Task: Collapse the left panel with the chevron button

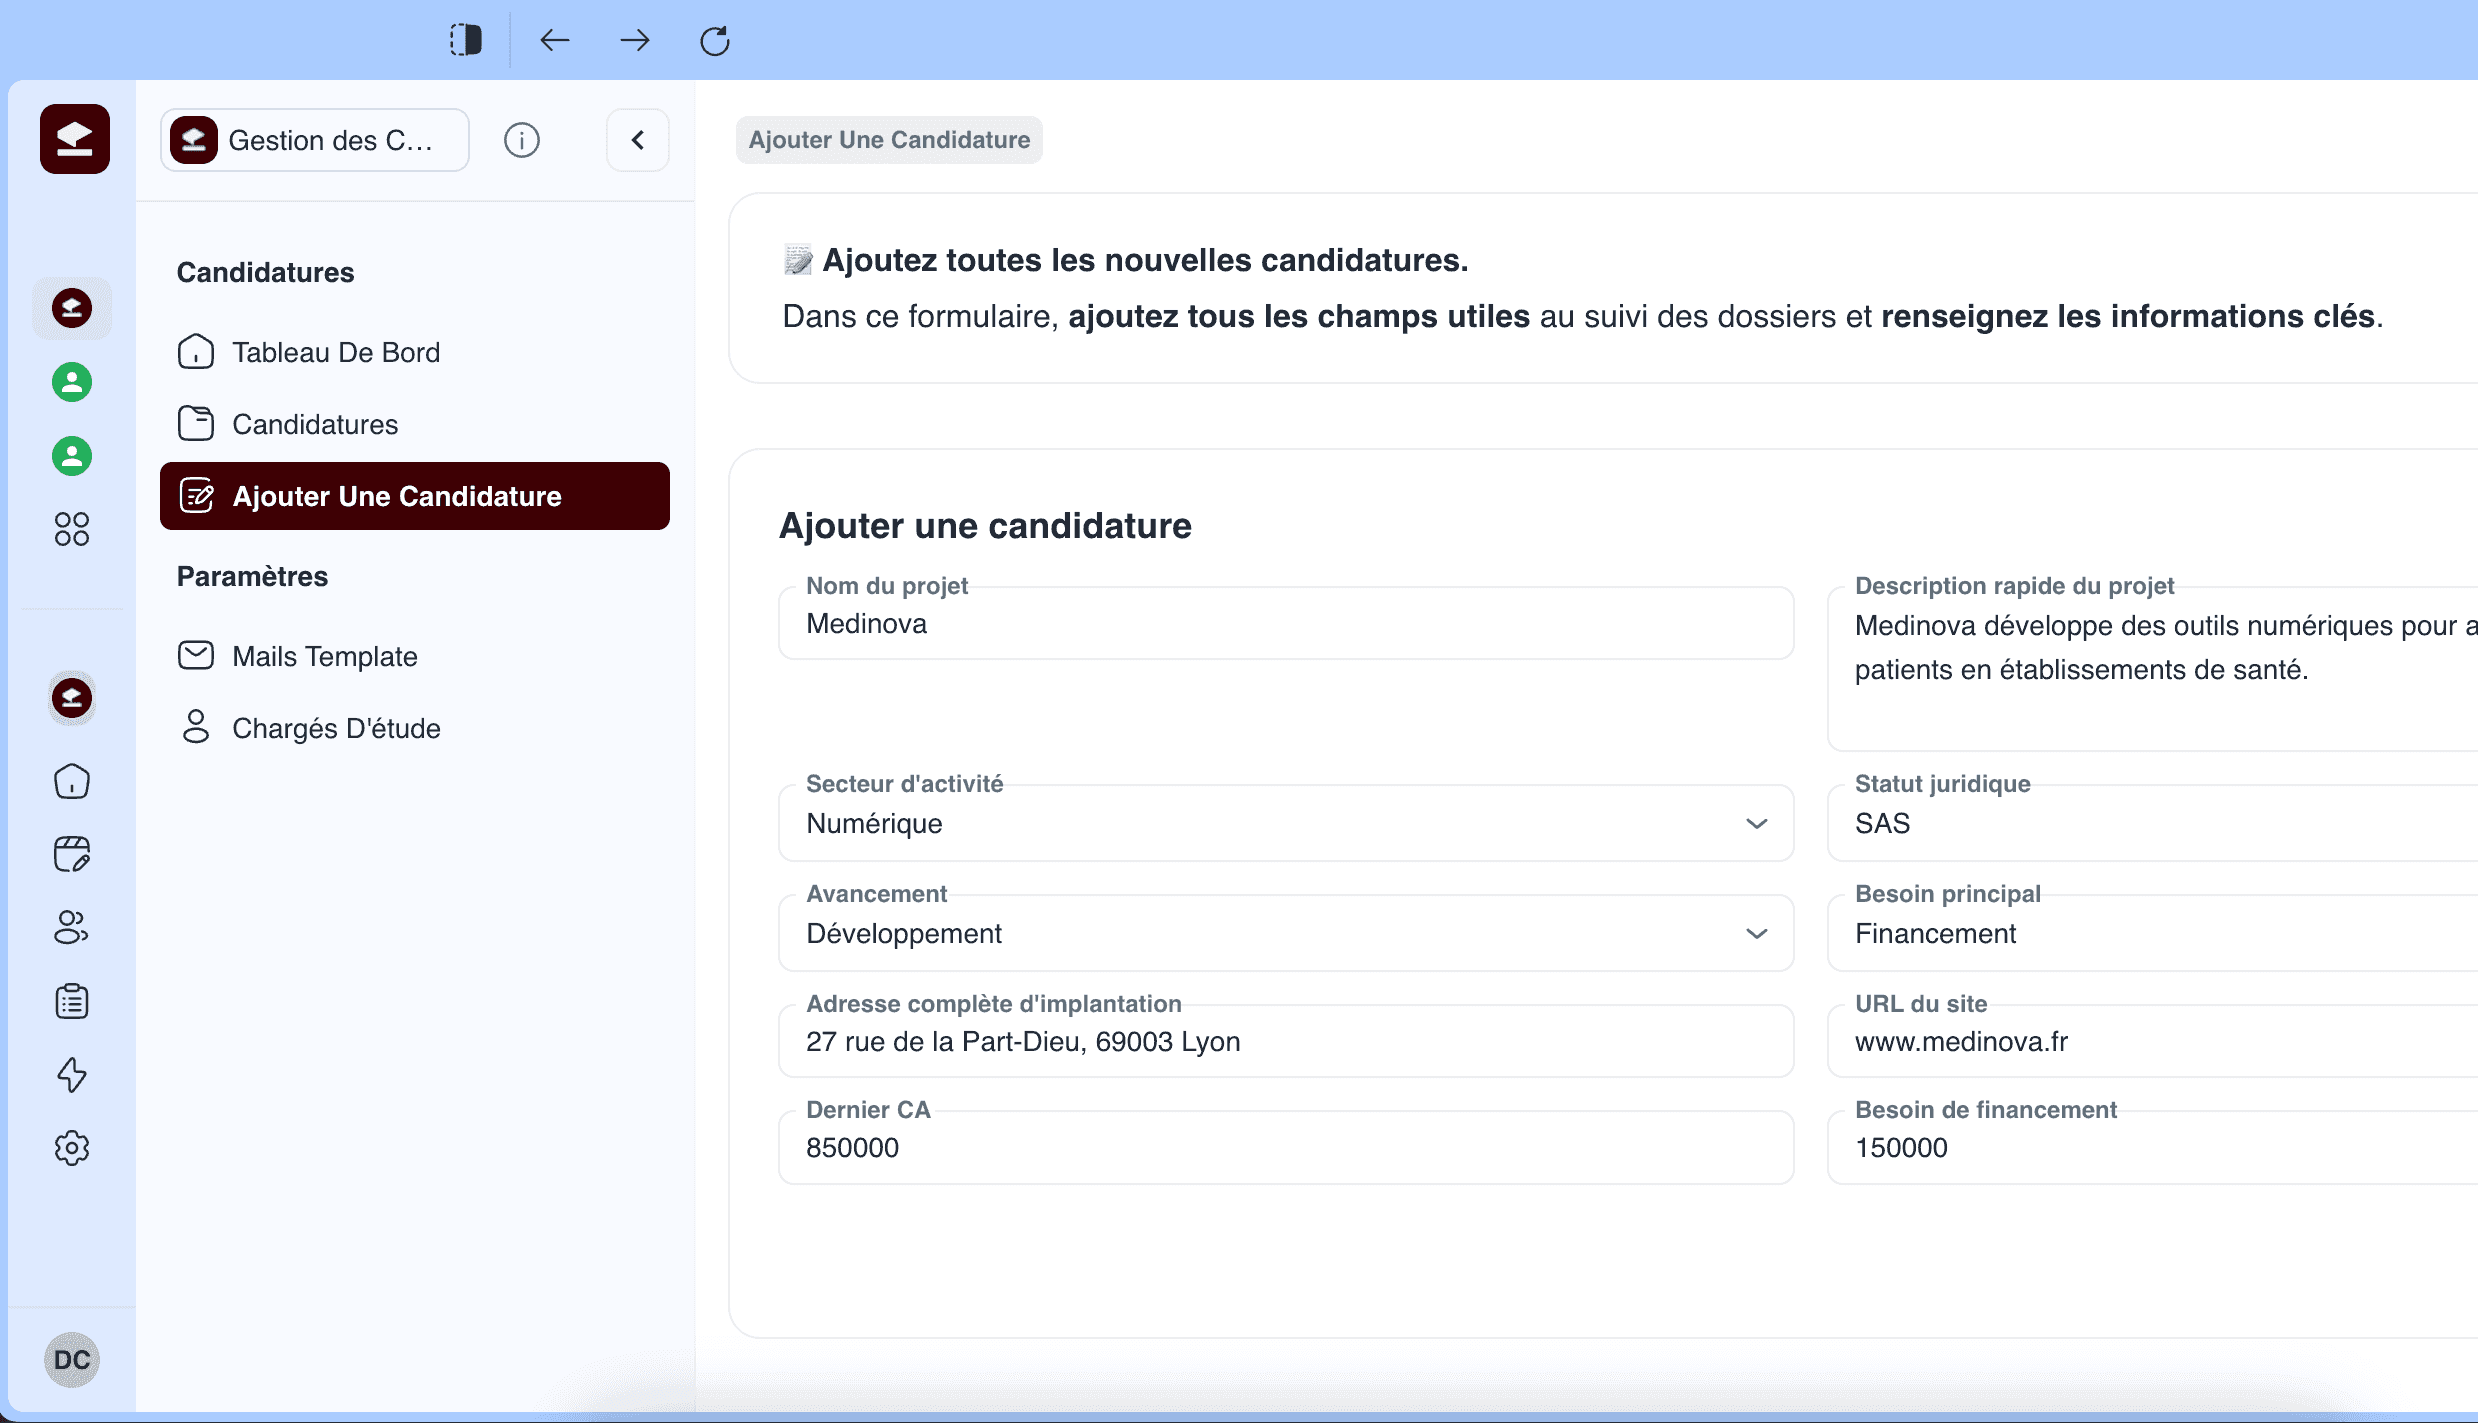Action: coord(638,140)
